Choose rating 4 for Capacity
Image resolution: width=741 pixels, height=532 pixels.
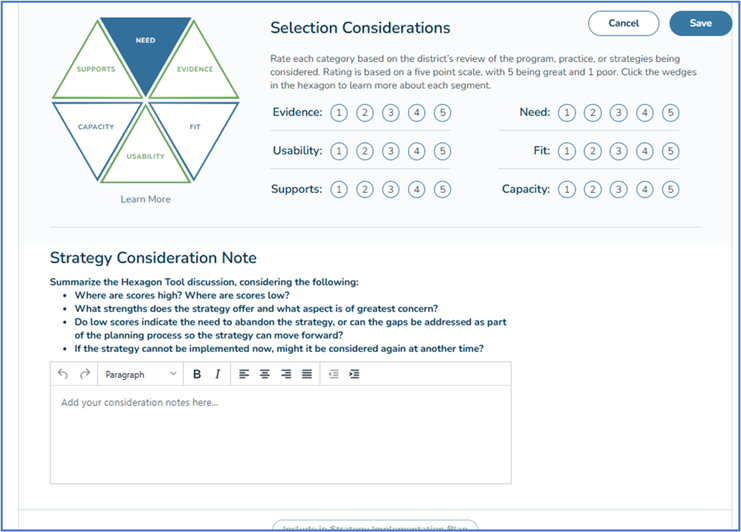[645, 189]
